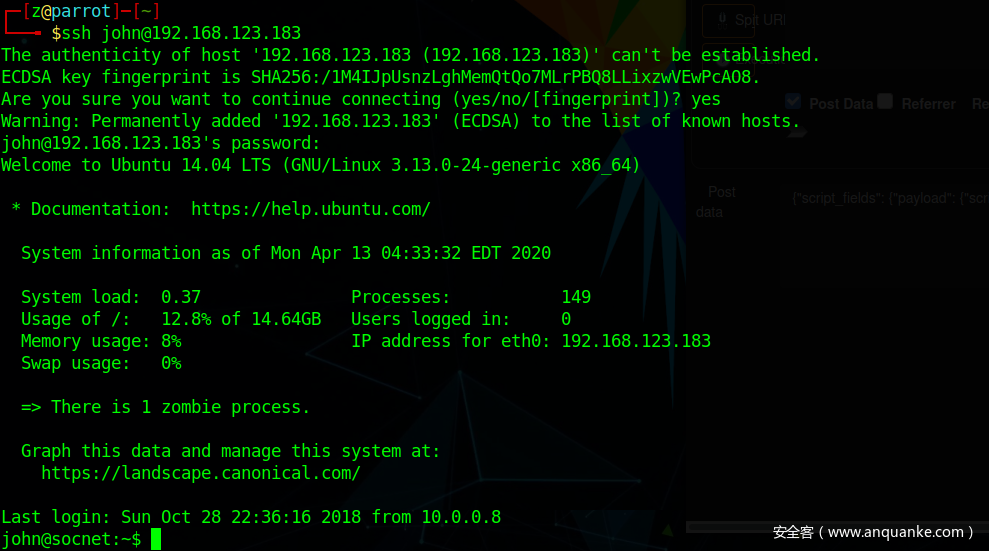Click the Split URL button

tap(747, 20)
